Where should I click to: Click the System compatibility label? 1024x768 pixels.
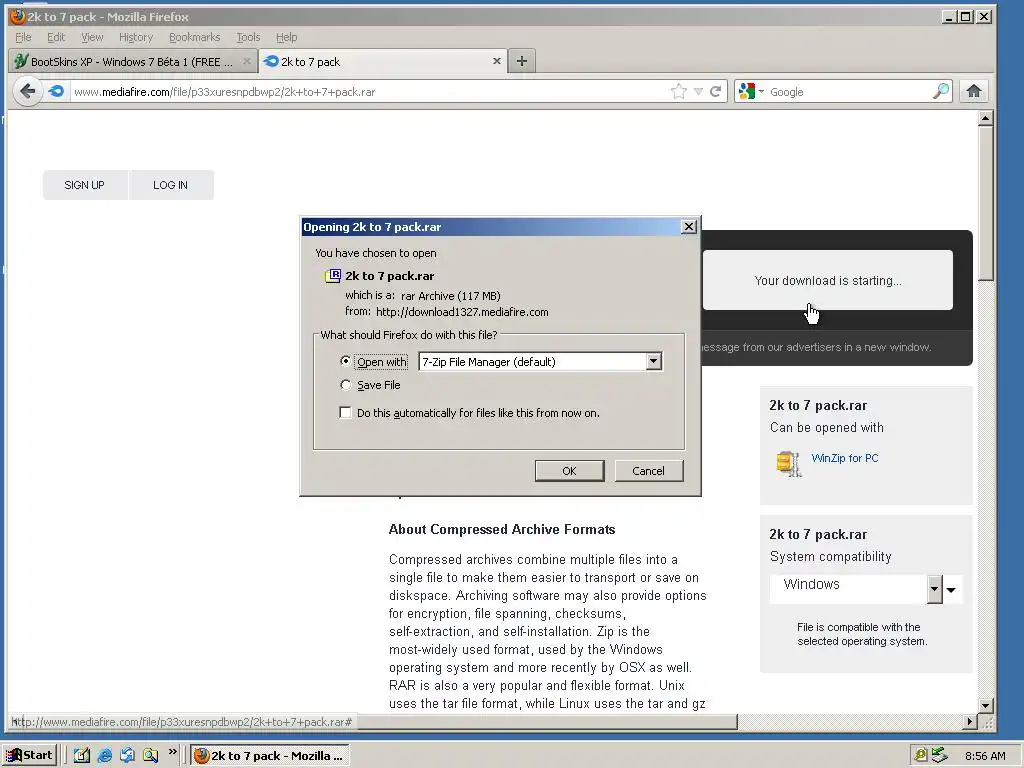pos(830,556)
